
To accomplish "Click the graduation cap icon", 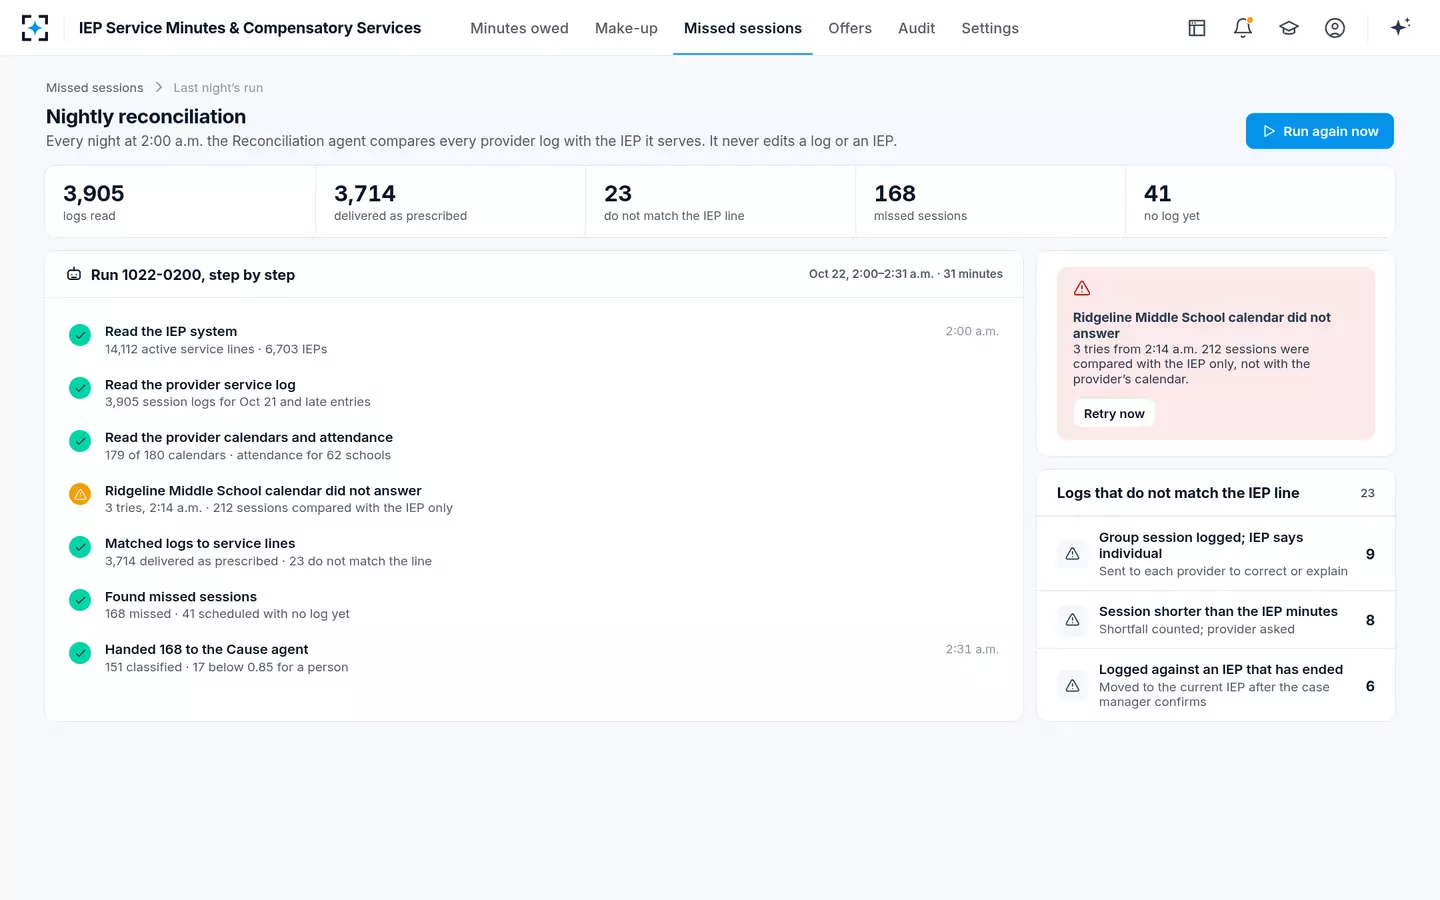I will [x=1289, y=28].
